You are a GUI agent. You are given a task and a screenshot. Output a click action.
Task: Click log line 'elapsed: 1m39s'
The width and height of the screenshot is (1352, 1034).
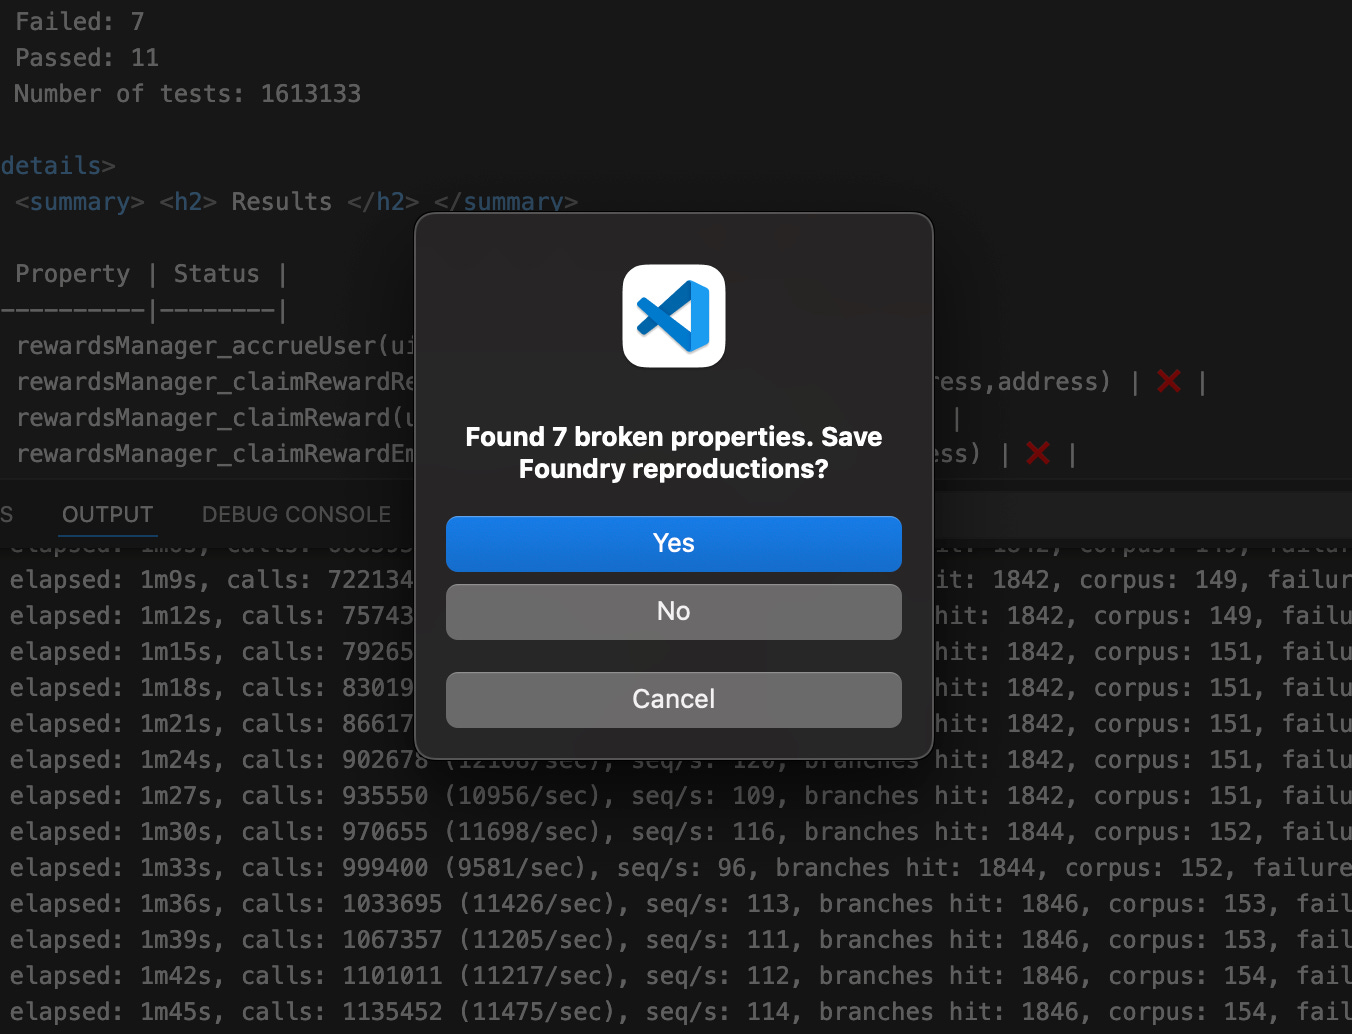point(680,939)
